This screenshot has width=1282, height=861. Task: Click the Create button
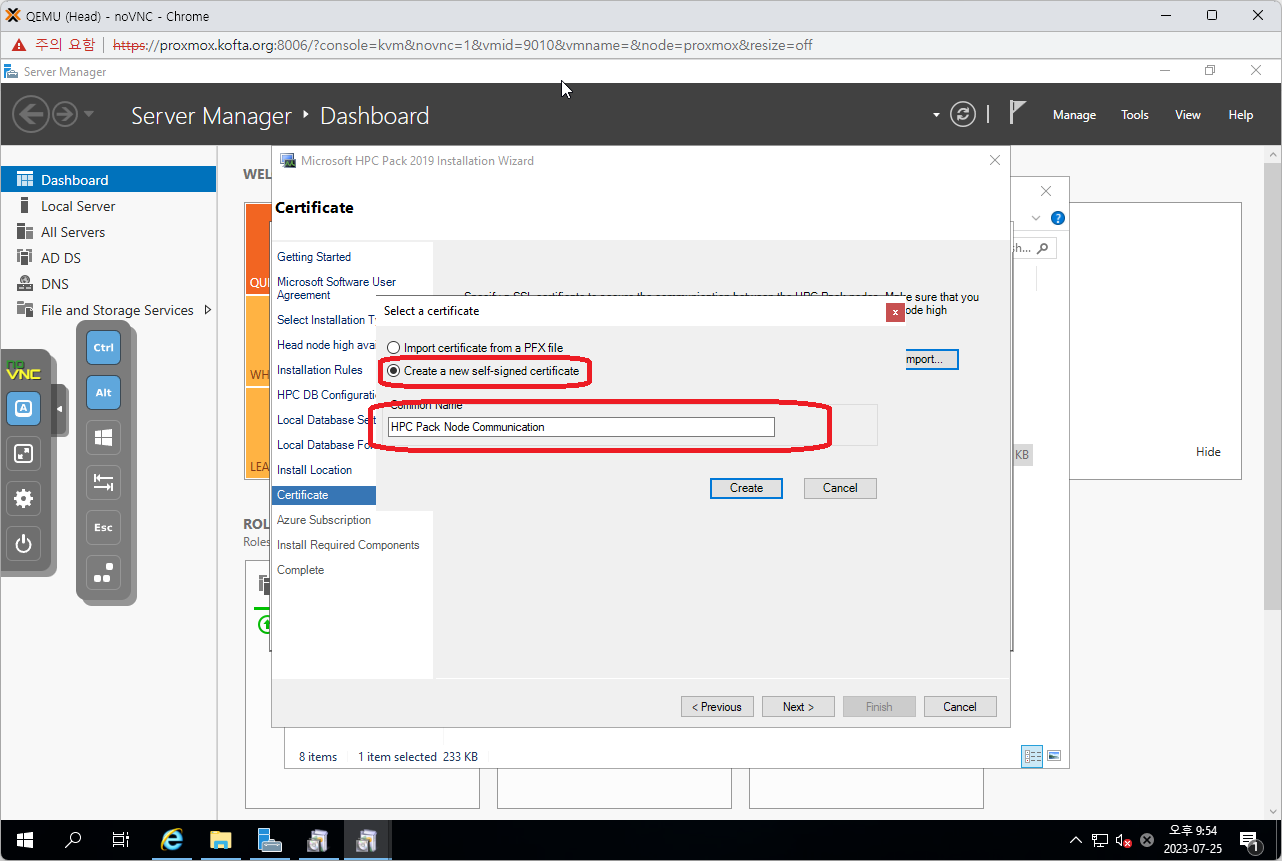pos(746,488)
